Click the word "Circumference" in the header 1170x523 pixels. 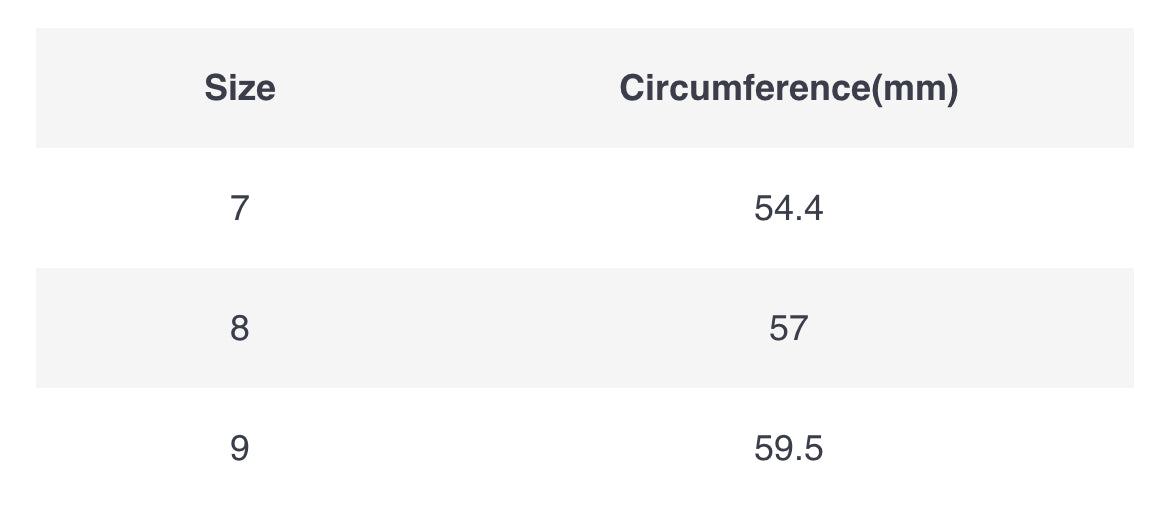[744, 88]
